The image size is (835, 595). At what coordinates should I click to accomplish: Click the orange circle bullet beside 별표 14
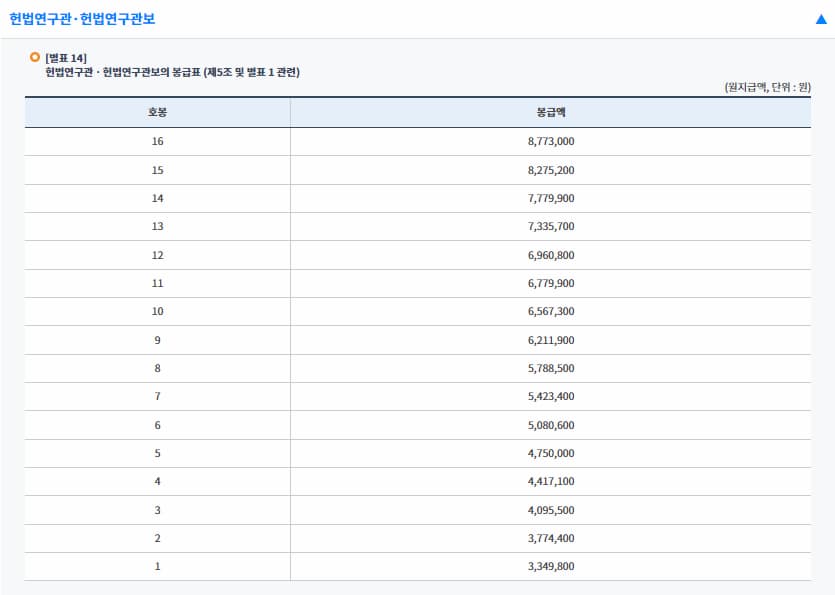click(x=35, y=57)
